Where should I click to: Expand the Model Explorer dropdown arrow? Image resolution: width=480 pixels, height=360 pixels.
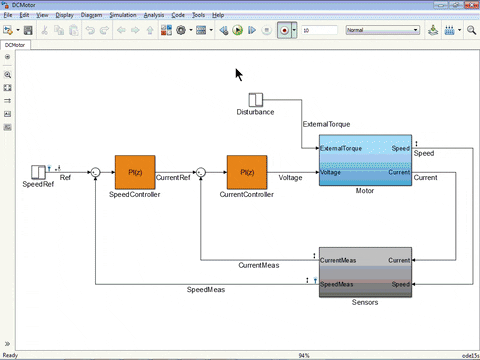click(211, 30)
